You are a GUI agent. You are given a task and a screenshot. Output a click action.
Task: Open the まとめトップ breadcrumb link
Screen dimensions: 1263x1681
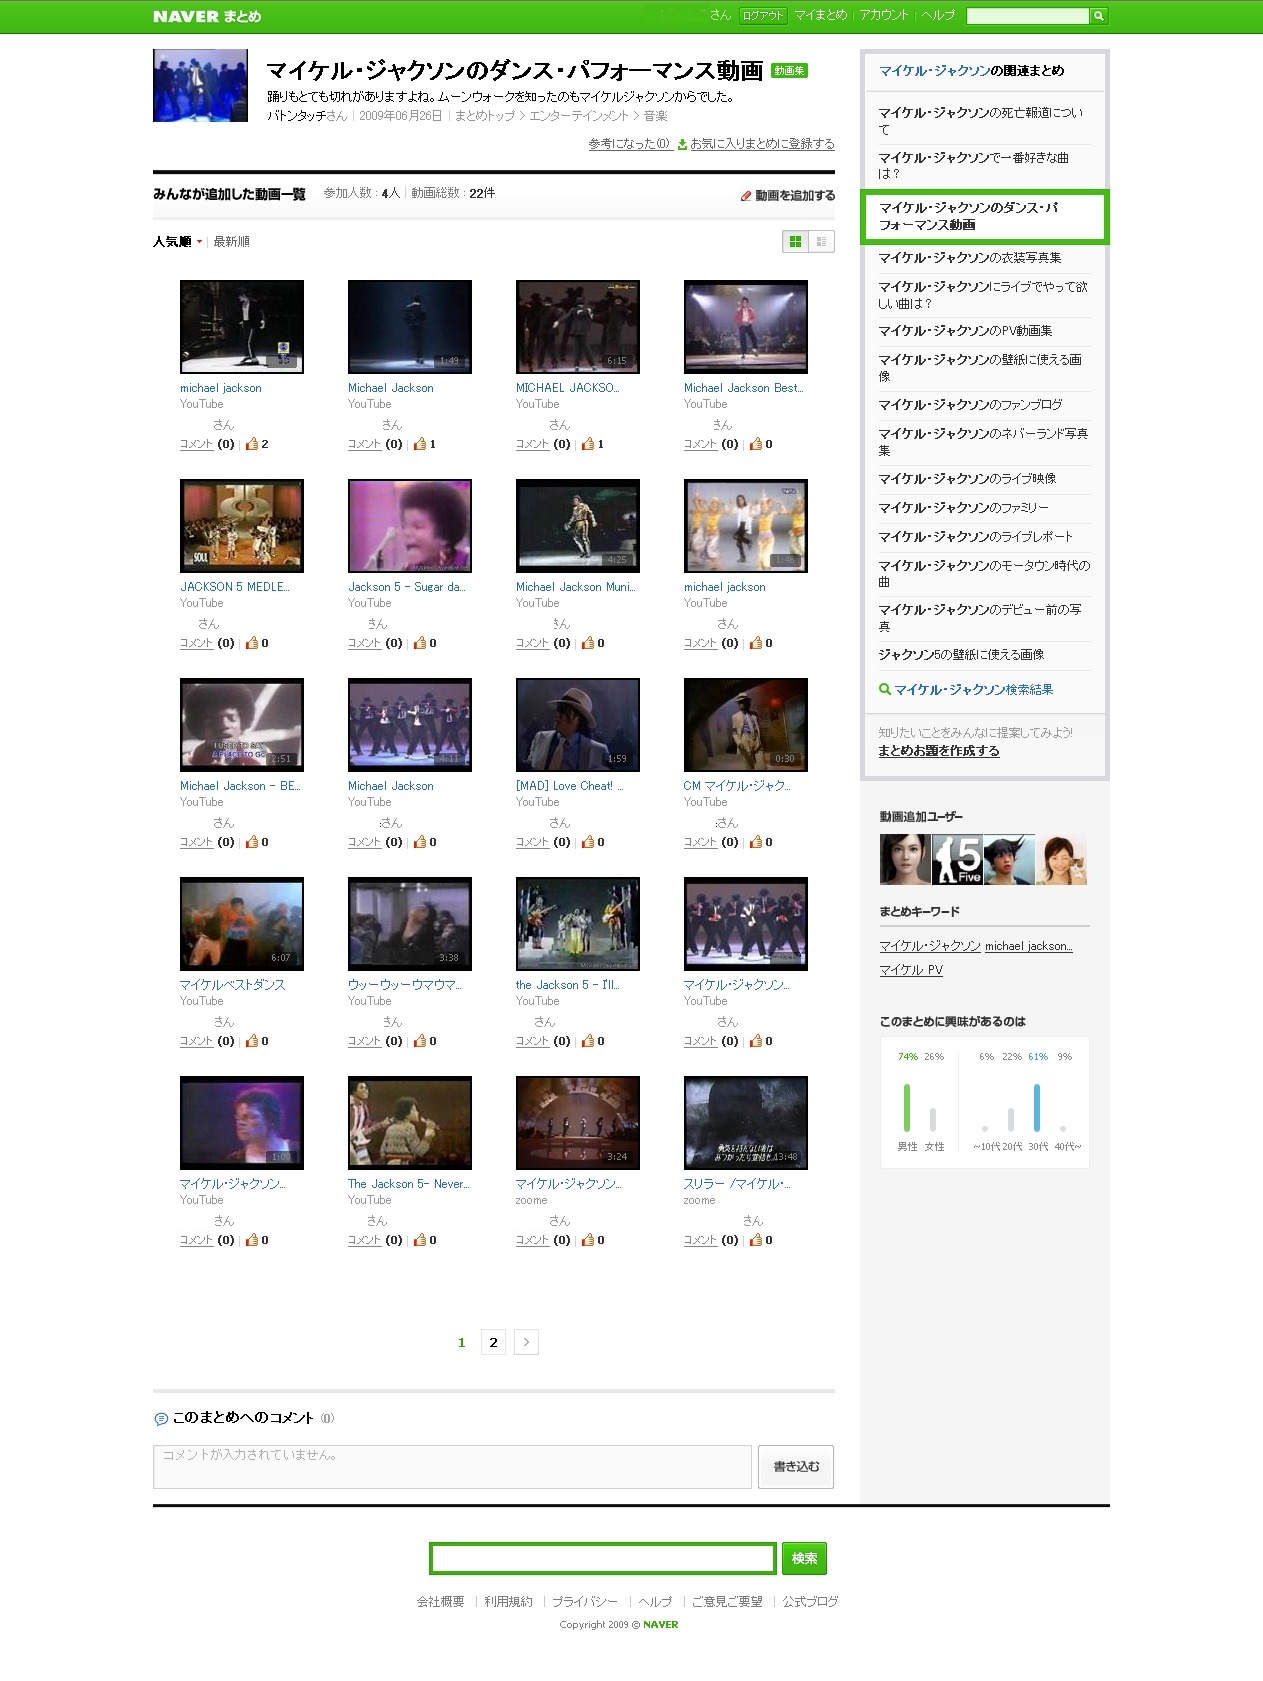click(x=485, y=116)
